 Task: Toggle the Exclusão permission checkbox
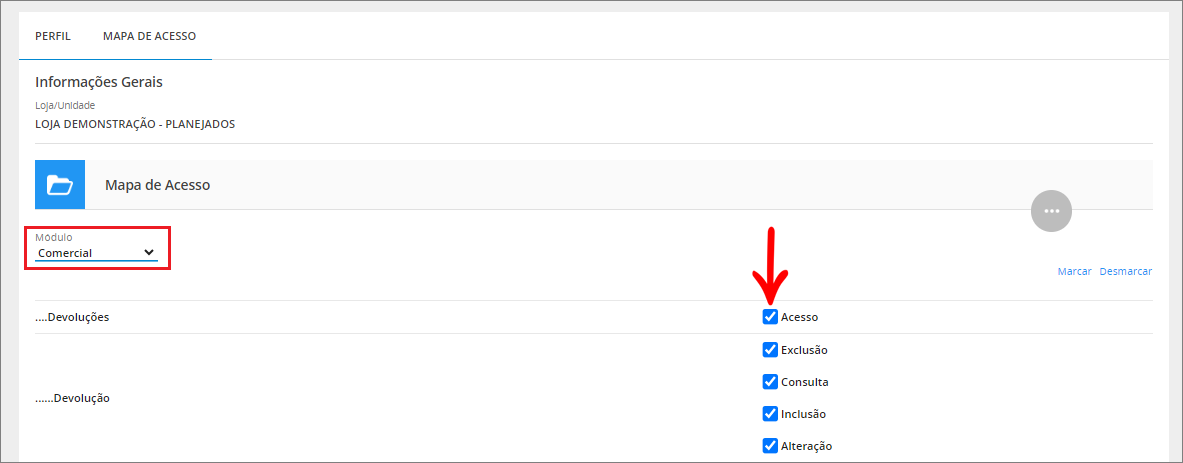click(x=770, y=350)
